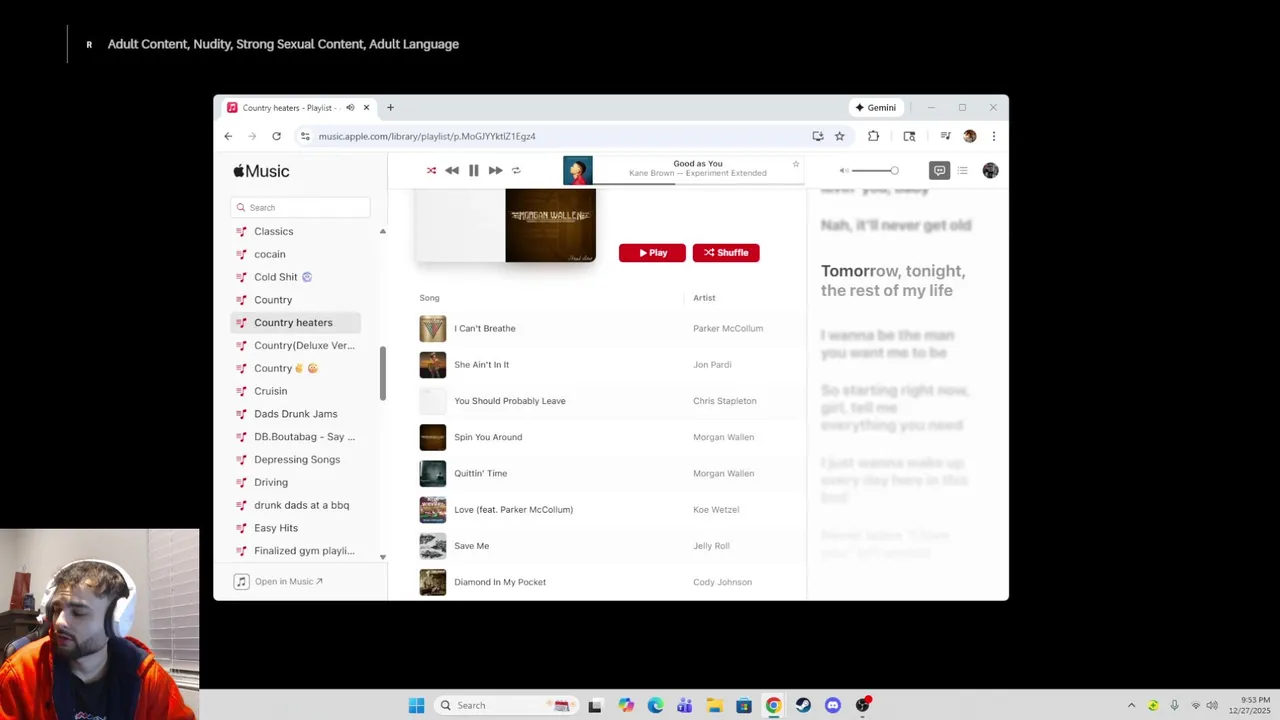
Task: Toggle shuffle in the playback controls
Action: (431, 171)
